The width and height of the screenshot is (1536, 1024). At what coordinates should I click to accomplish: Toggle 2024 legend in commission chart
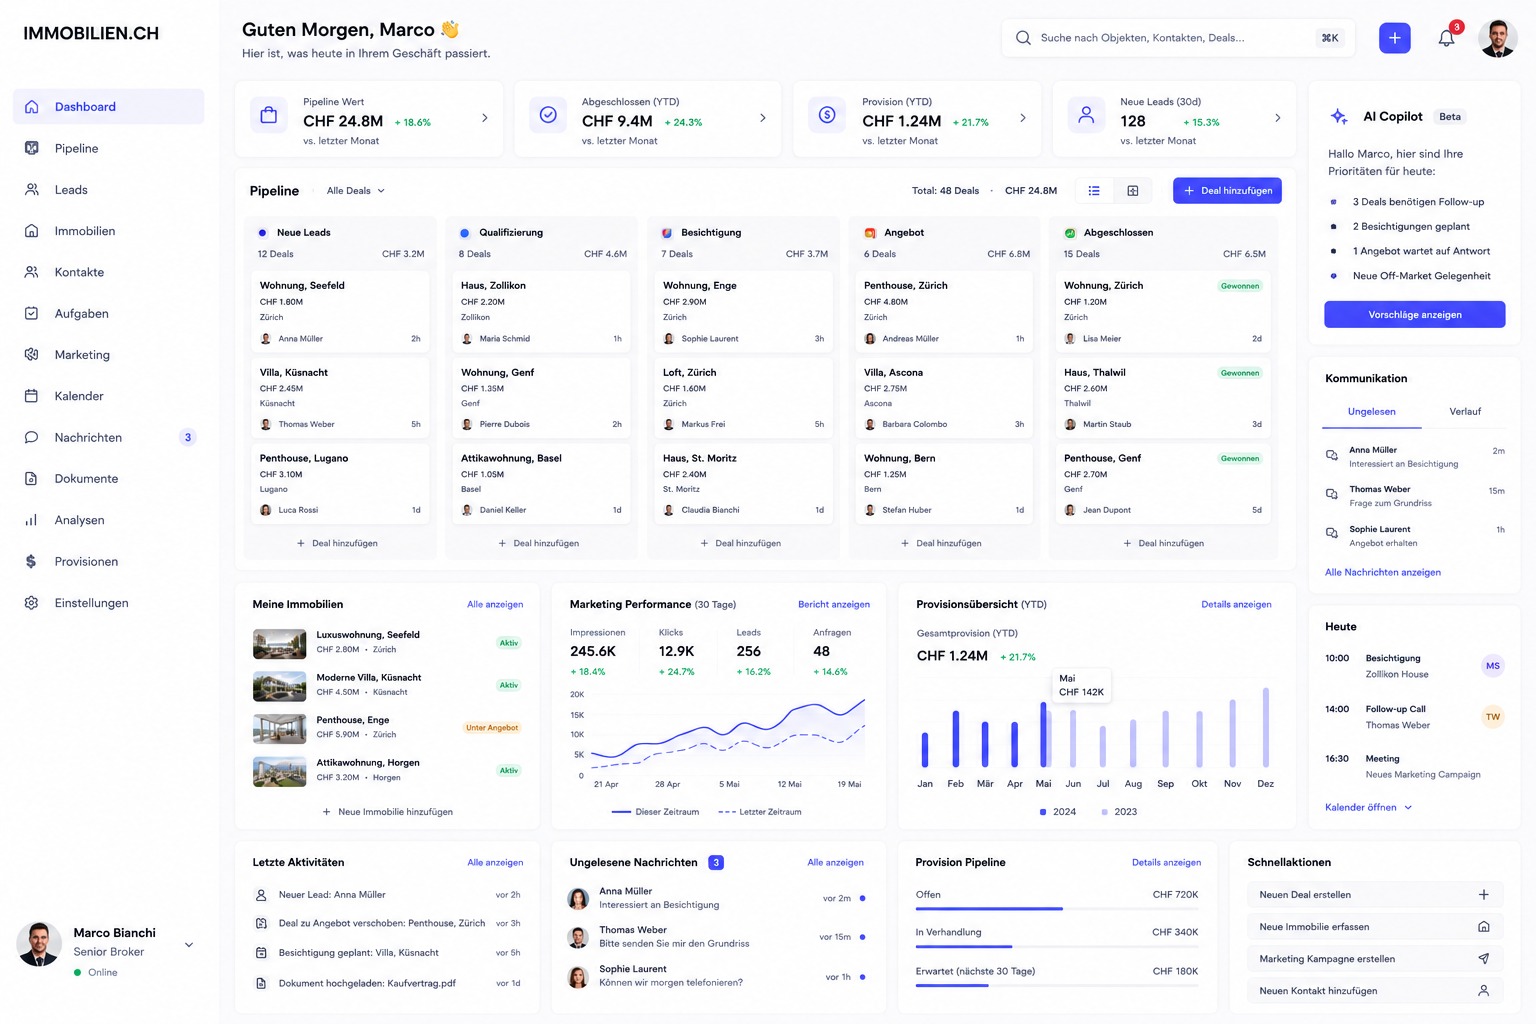[1058, 812]
